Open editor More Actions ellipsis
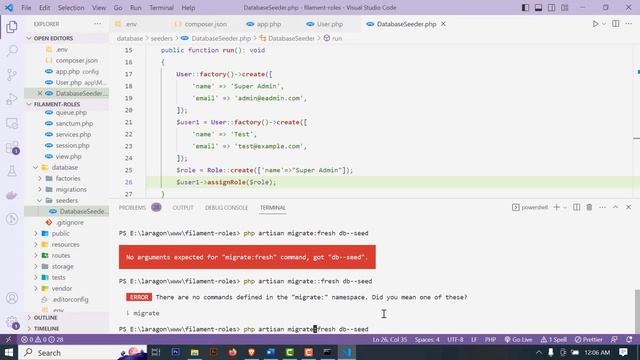 (x=629, y=24)
